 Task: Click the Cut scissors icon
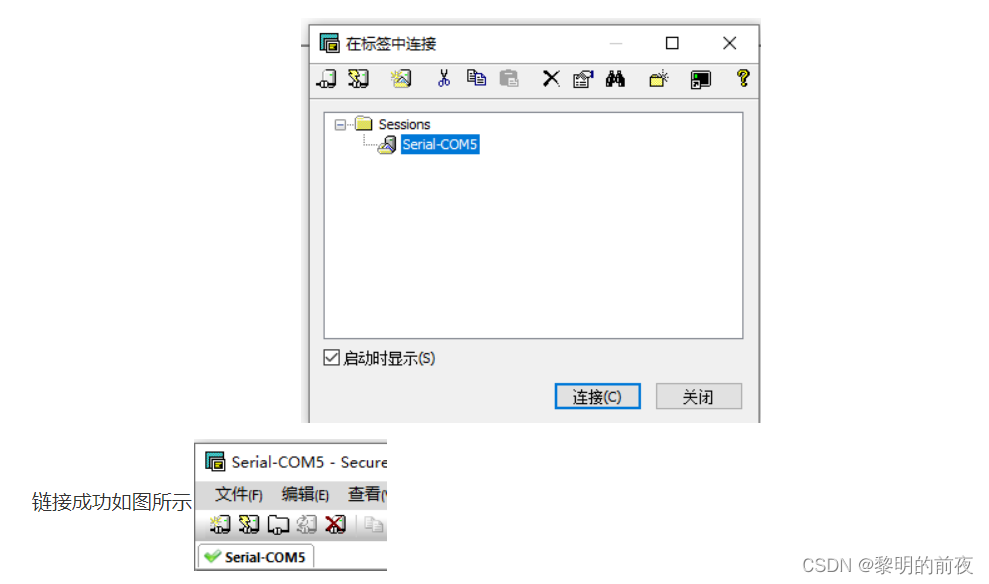point(444,79)
